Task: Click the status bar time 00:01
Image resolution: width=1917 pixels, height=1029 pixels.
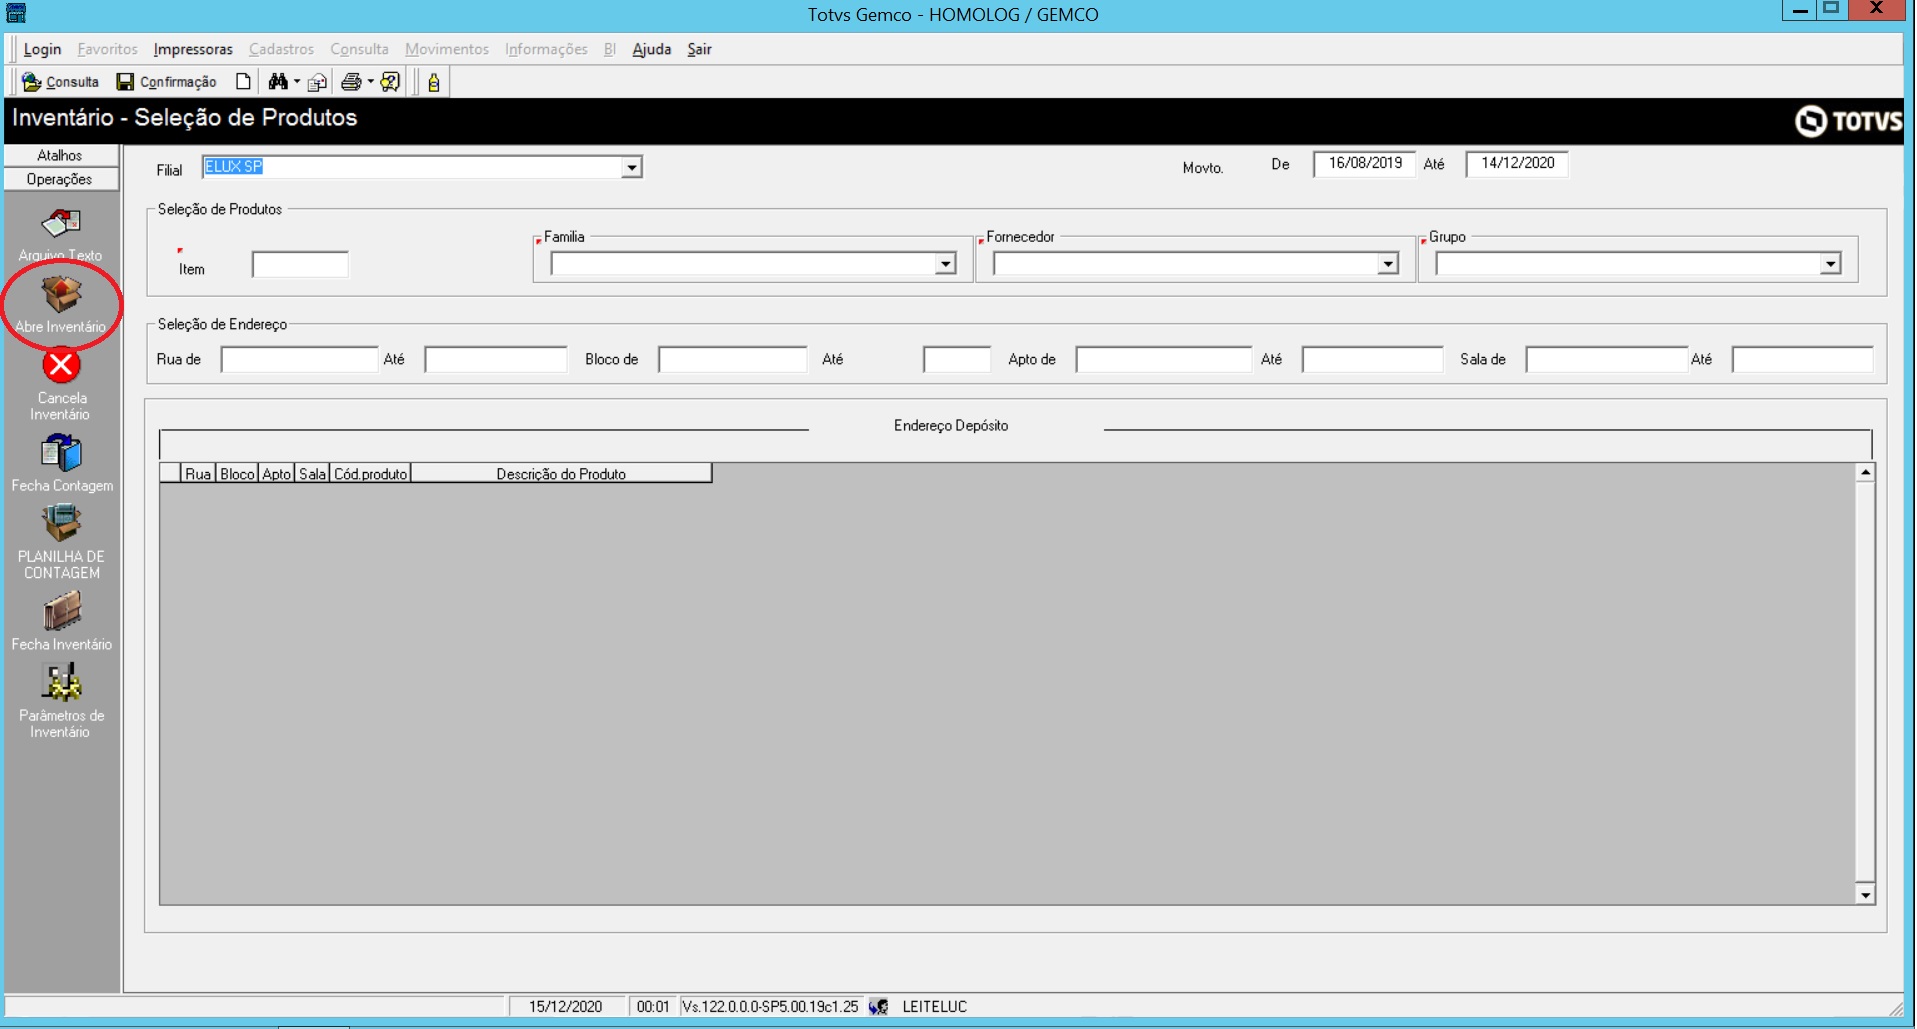Action: [x=653, y=1006]
